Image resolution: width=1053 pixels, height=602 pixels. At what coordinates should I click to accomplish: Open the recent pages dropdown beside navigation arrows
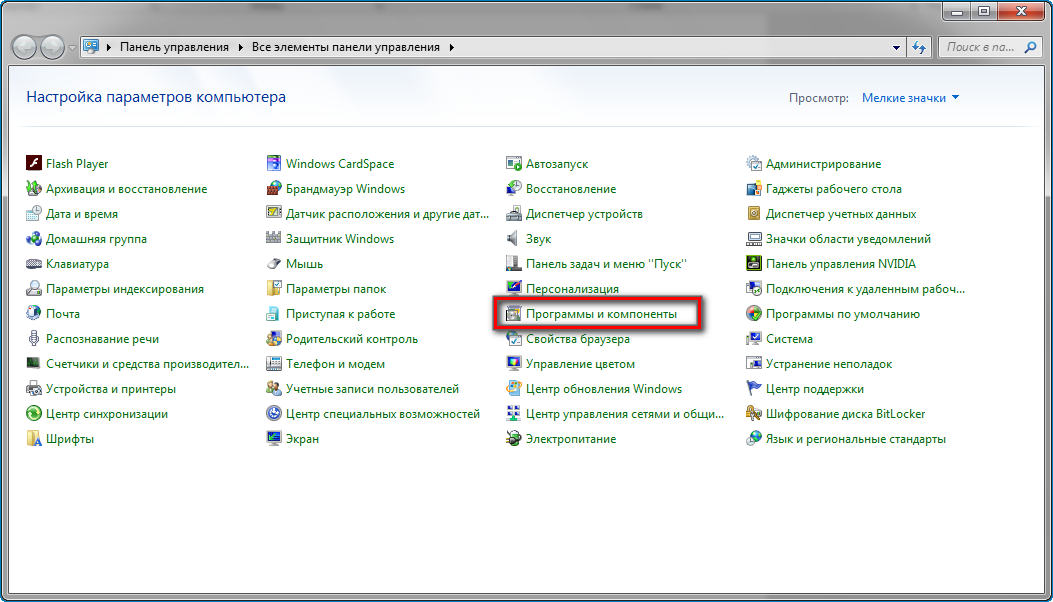click(x=73, y=48)
